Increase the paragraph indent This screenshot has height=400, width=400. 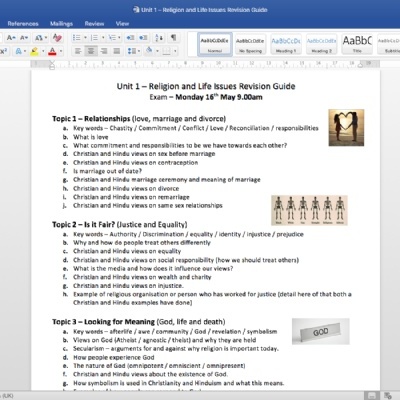[143, 38]
